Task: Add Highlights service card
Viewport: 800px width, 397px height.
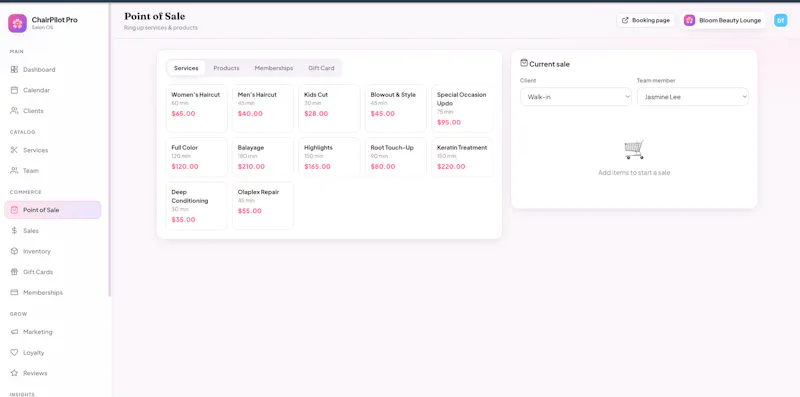Action: [x=329, y=157]
